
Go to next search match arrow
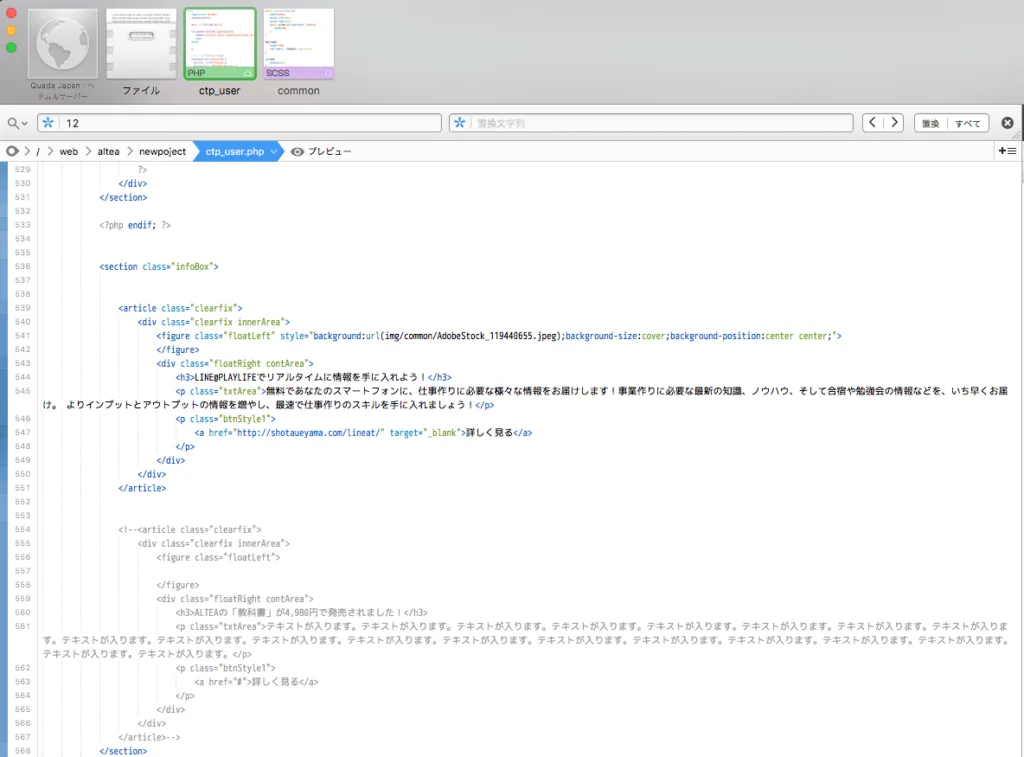[x=894, y=123]
